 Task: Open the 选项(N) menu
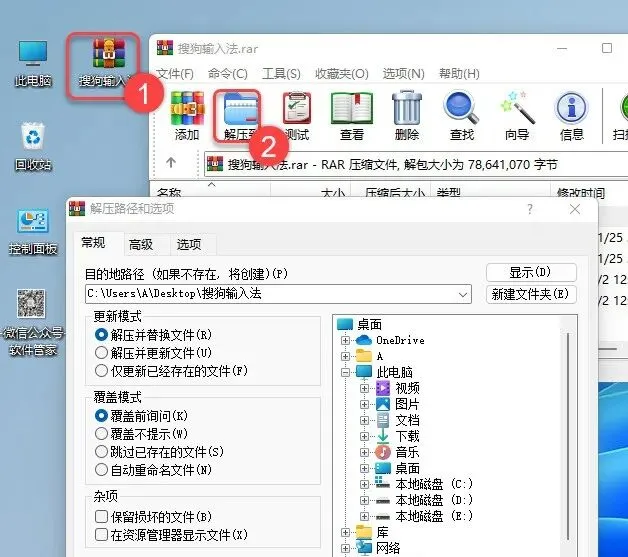[403, 74]
